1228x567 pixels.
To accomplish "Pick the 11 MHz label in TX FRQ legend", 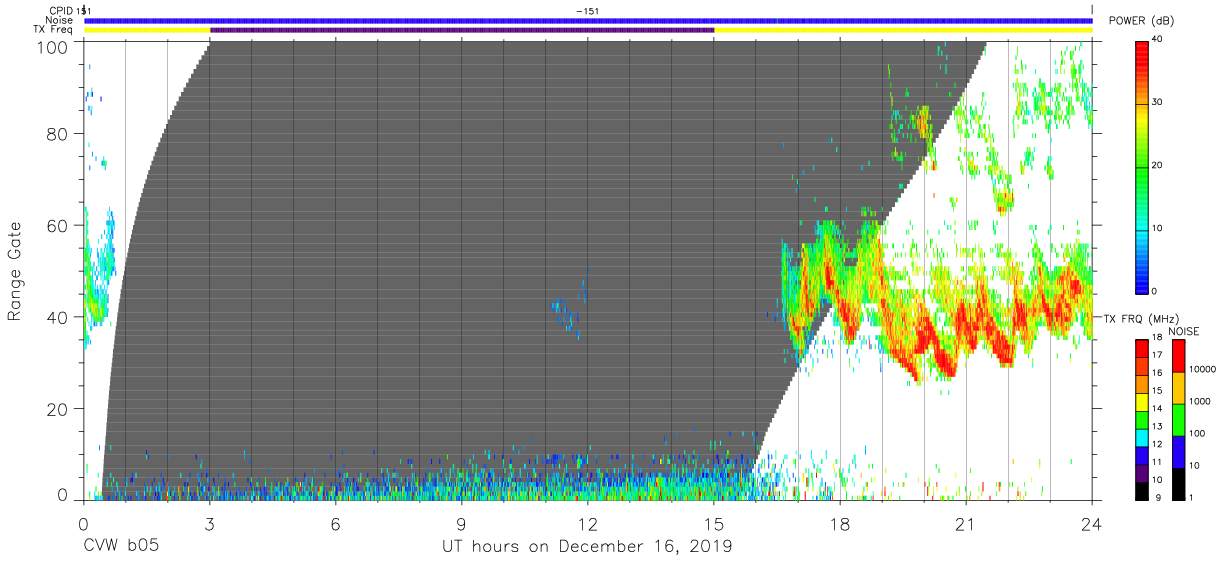I will click(1157, 462).
